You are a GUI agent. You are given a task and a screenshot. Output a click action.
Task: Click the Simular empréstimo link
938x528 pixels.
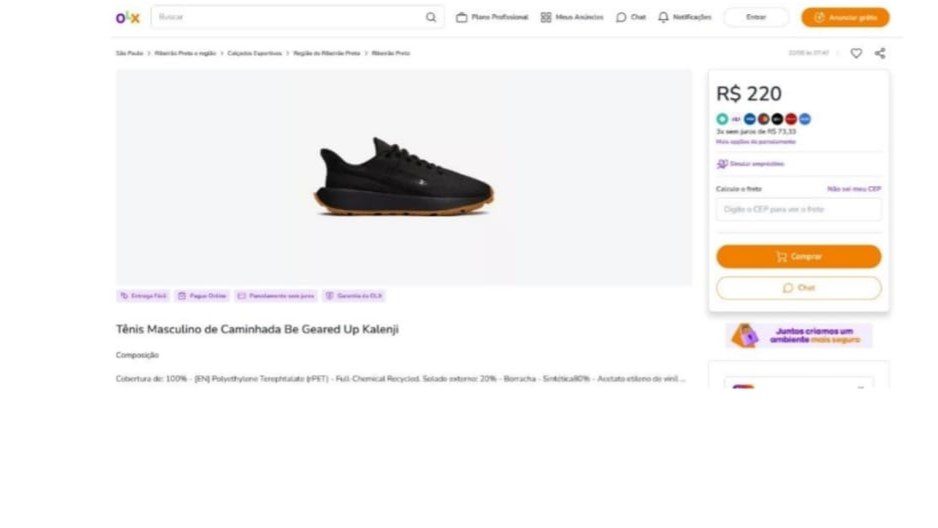(x=751, y=163)
